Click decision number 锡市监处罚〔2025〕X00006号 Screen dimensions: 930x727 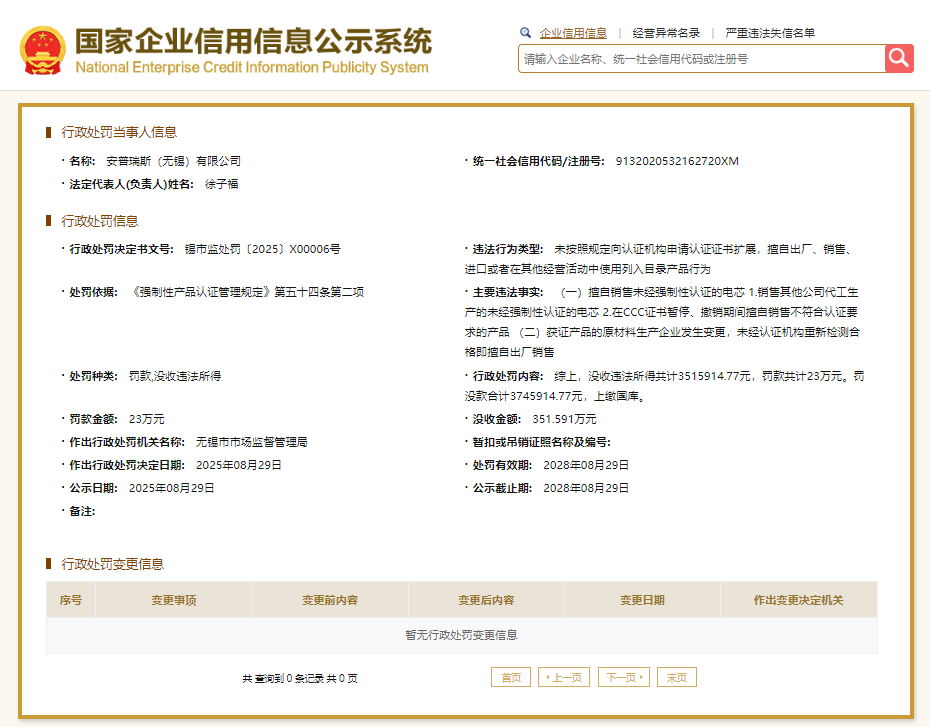[263, 249]
